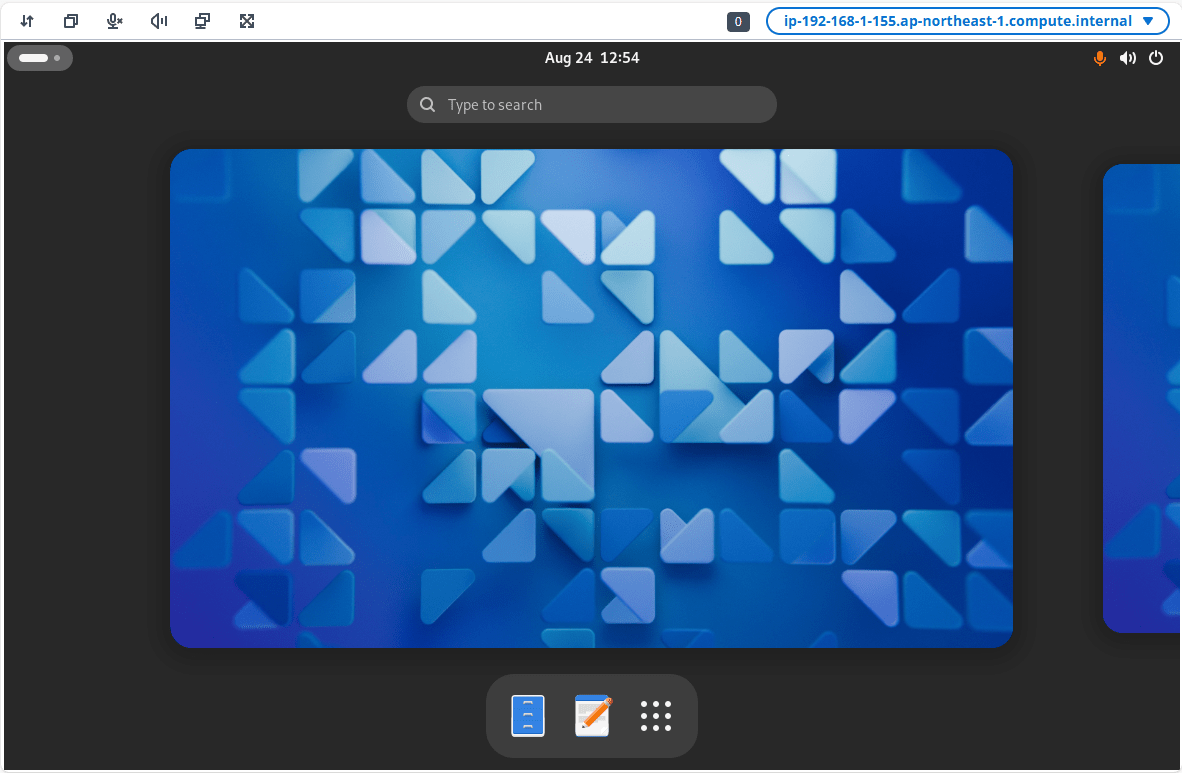The width and height of the screenshot is (1182, 773).
Task: Open the power menu icon in the top bar
Action: click(1156, 58)
